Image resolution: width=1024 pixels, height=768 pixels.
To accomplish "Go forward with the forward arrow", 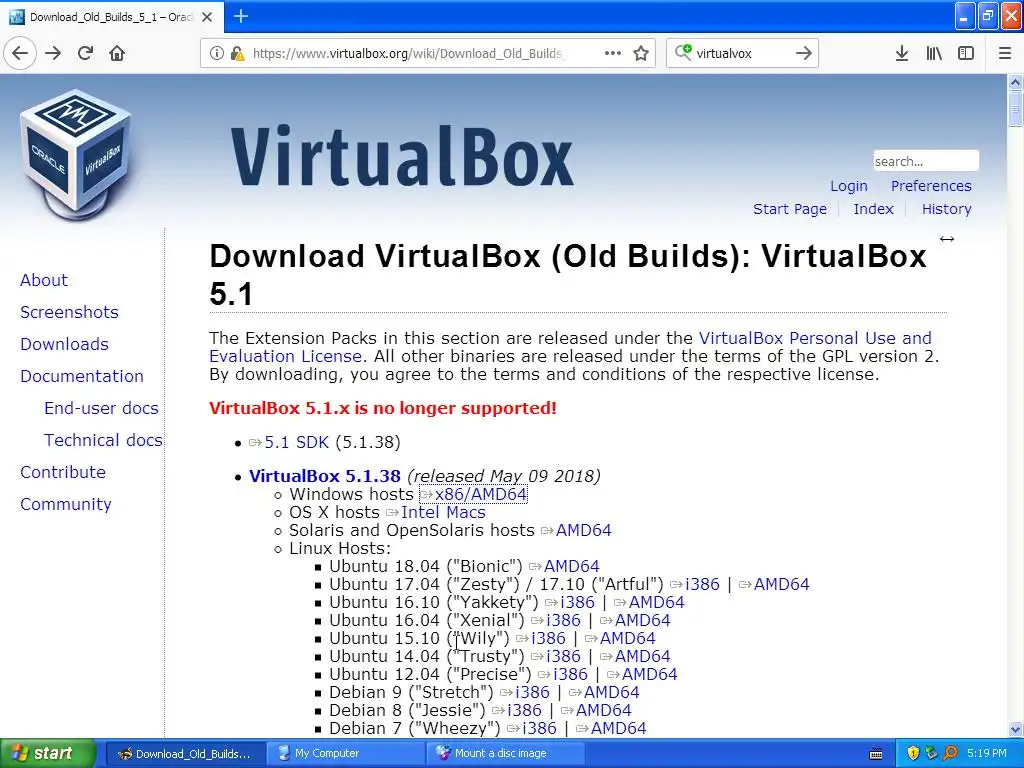I will click(54, 53).
